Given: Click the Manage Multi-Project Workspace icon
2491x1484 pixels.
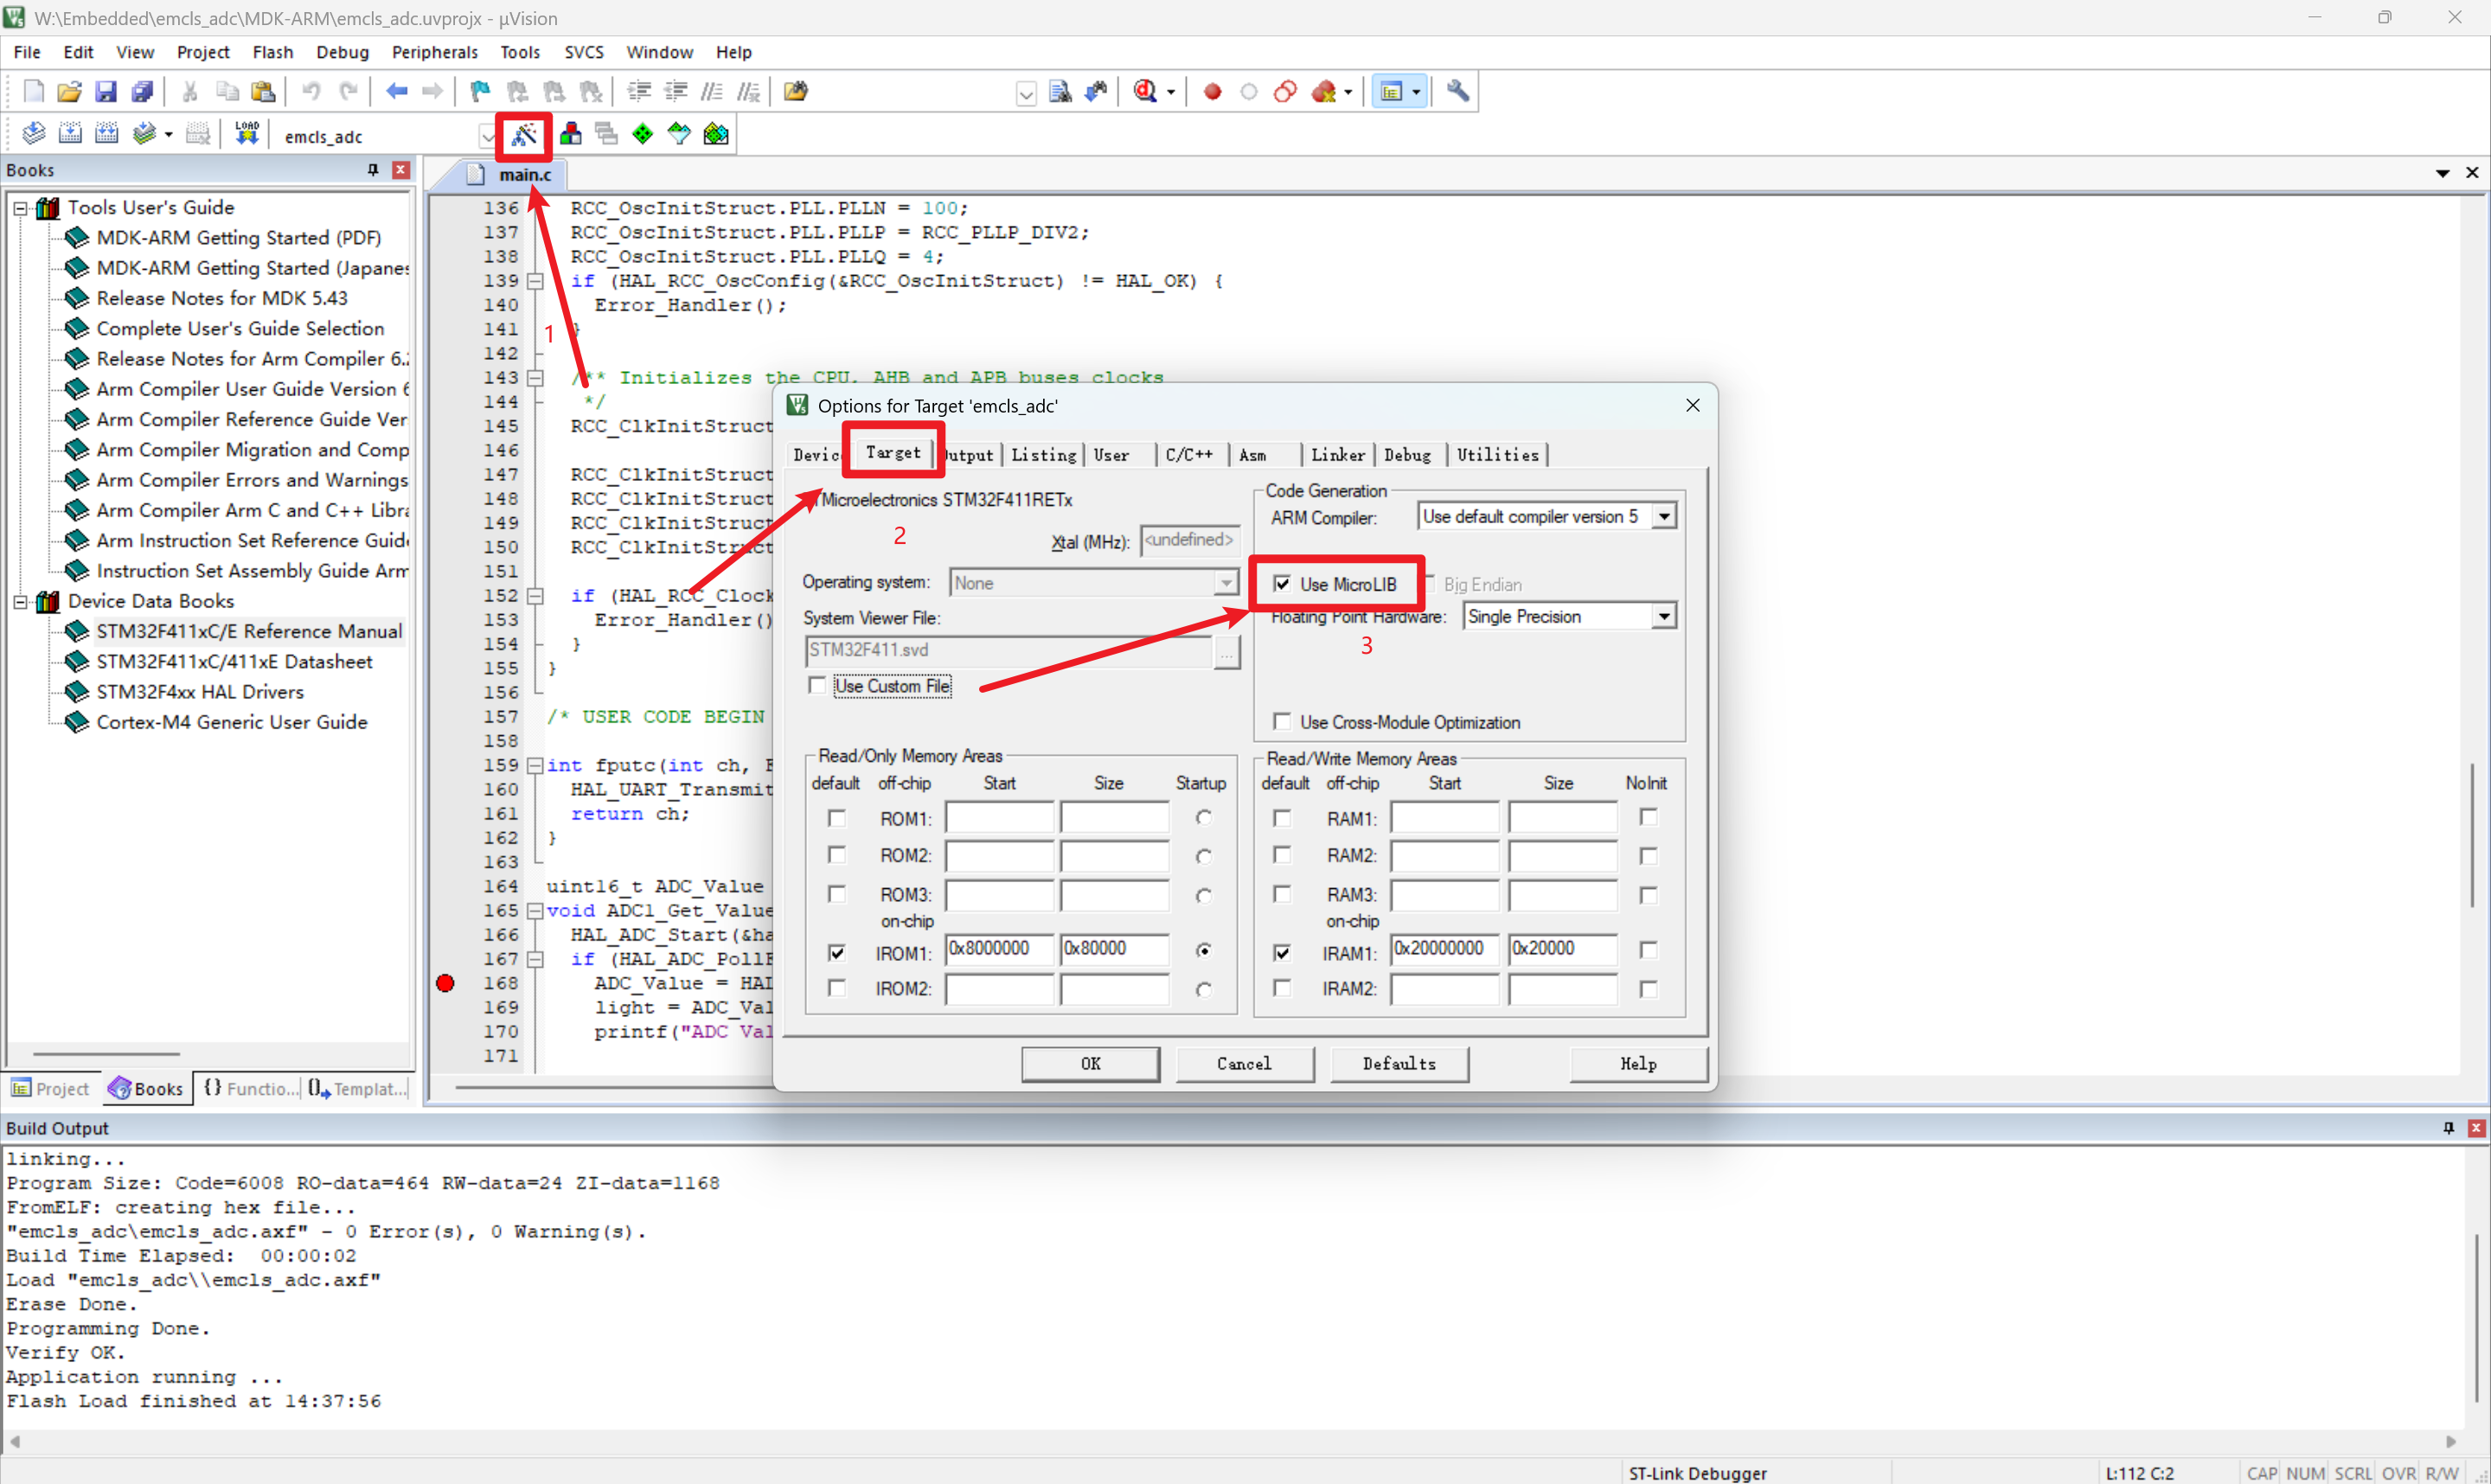Looking at the screenshot, I should pos(606,134).
